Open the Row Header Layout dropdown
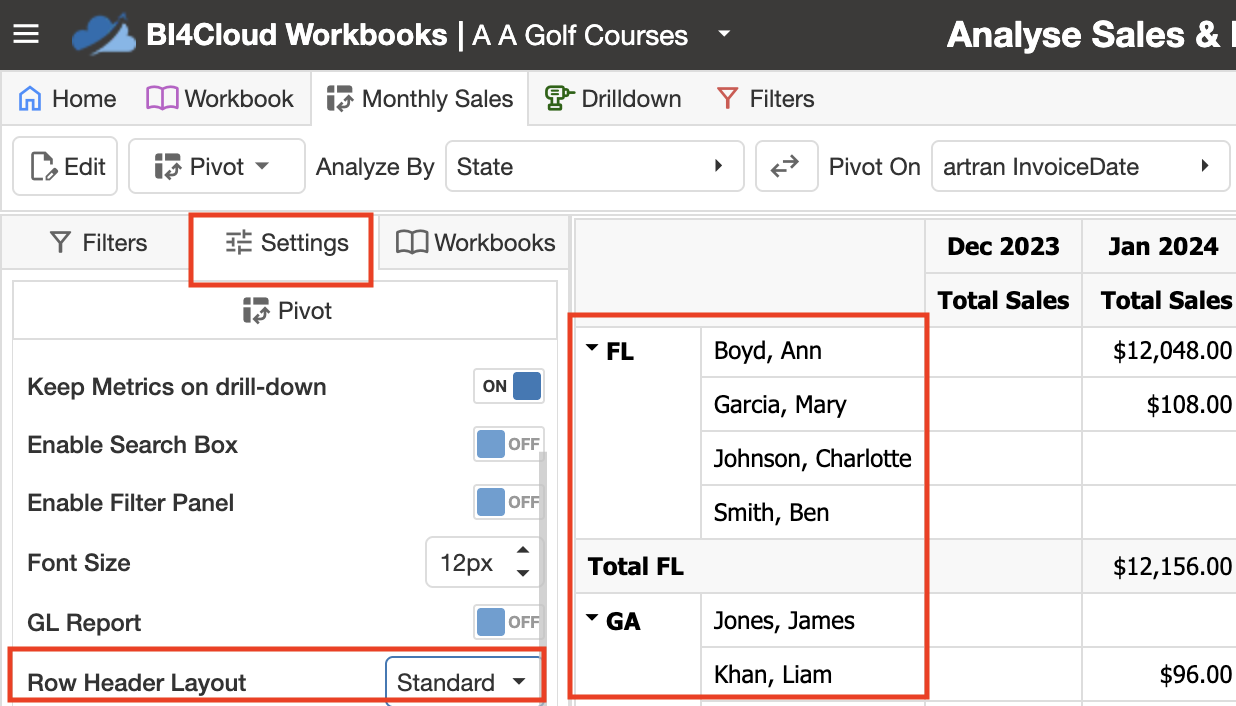 463,682
